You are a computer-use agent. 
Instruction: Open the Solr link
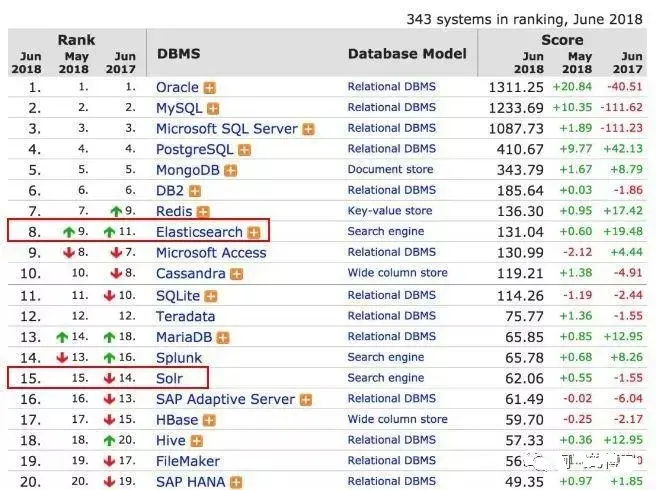click(x=169, y=379)
